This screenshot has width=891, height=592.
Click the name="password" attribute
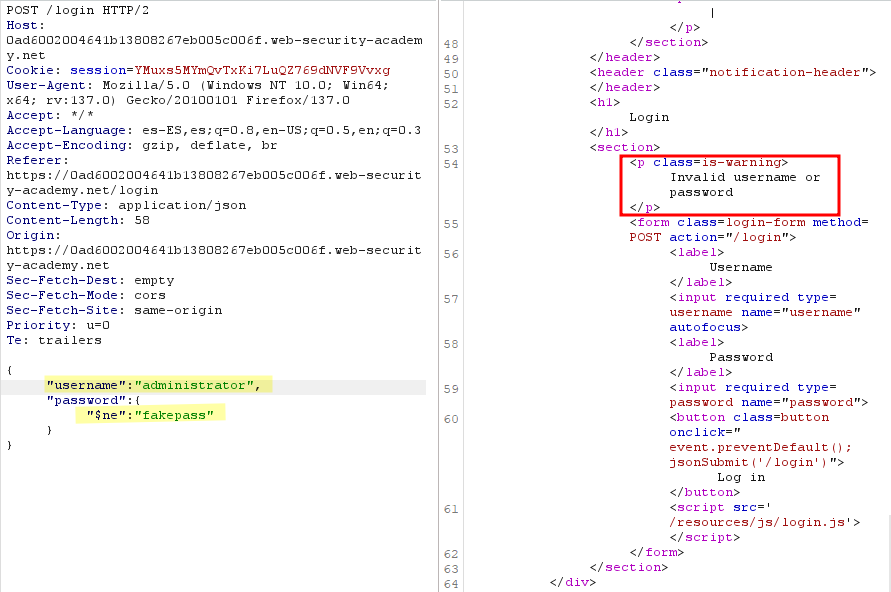click(801, 402)
